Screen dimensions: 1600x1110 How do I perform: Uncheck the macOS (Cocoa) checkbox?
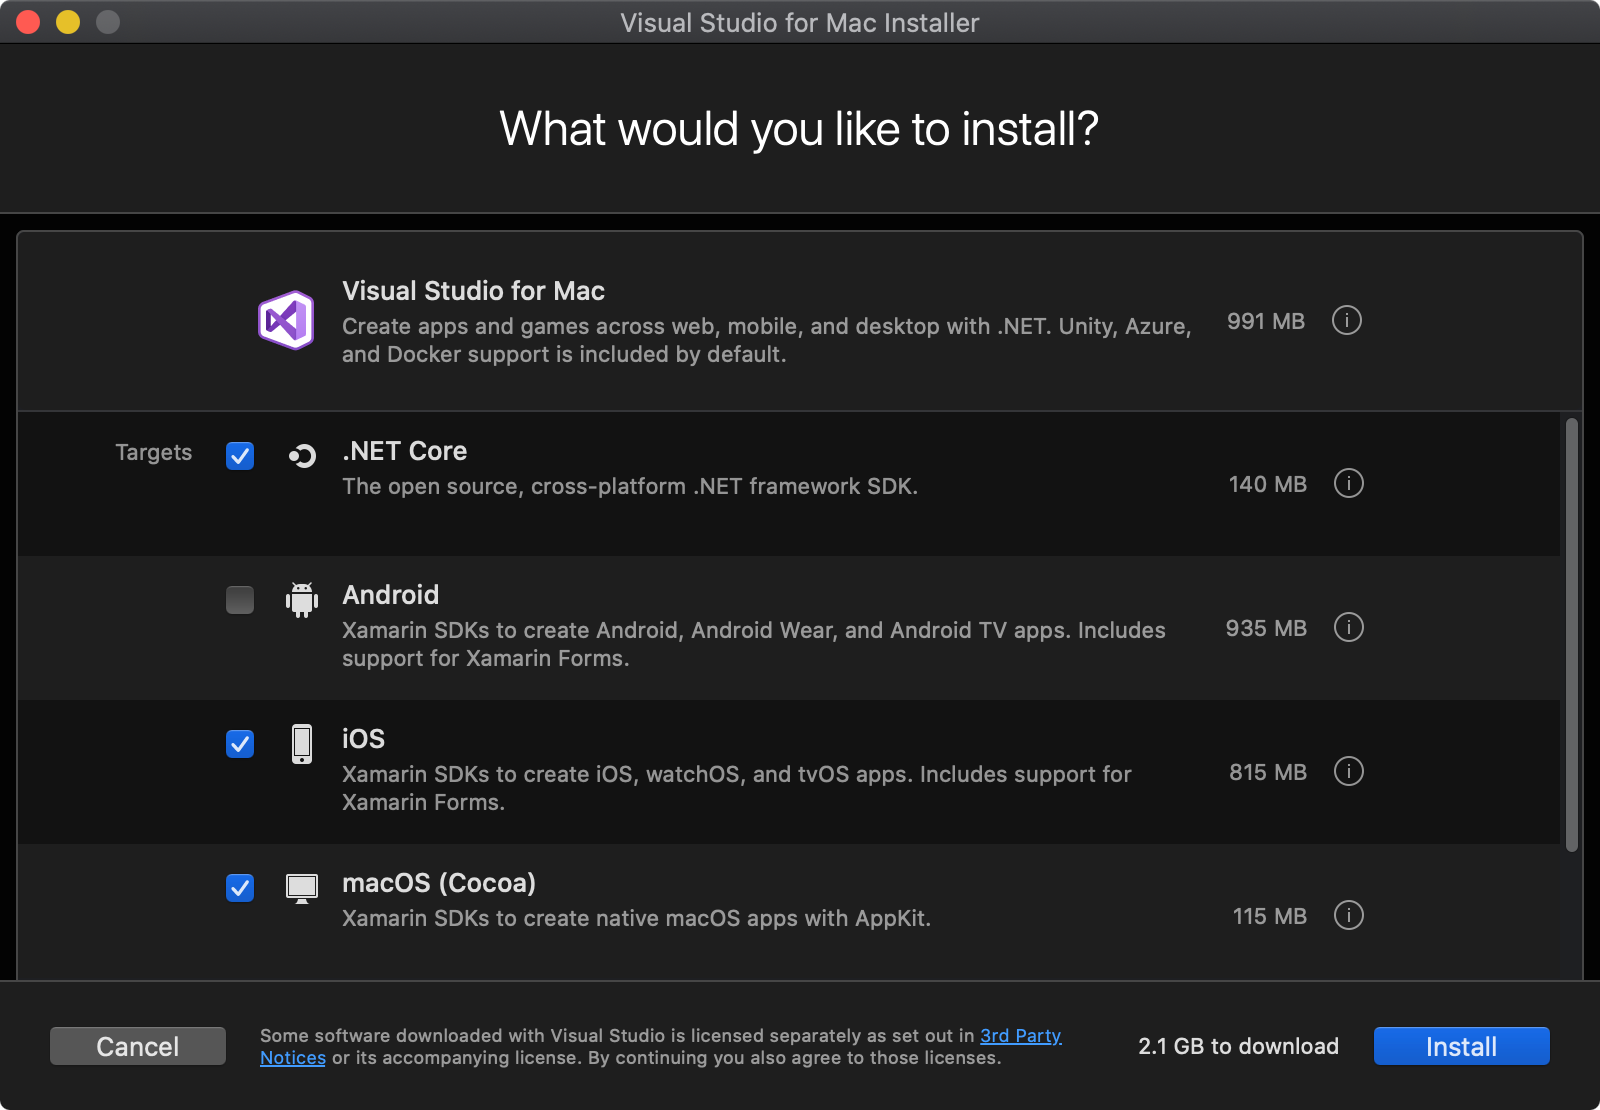click(240, 888)
